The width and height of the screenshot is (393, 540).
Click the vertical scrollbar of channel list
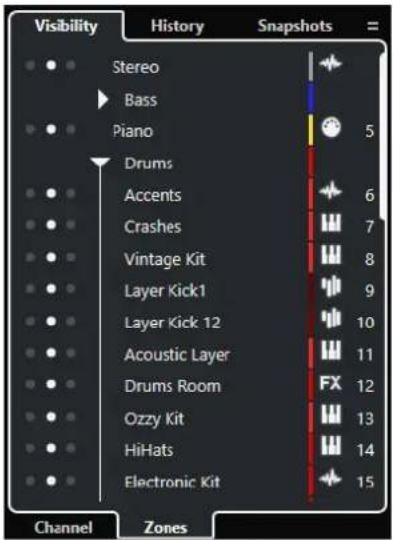click(383, 136)
